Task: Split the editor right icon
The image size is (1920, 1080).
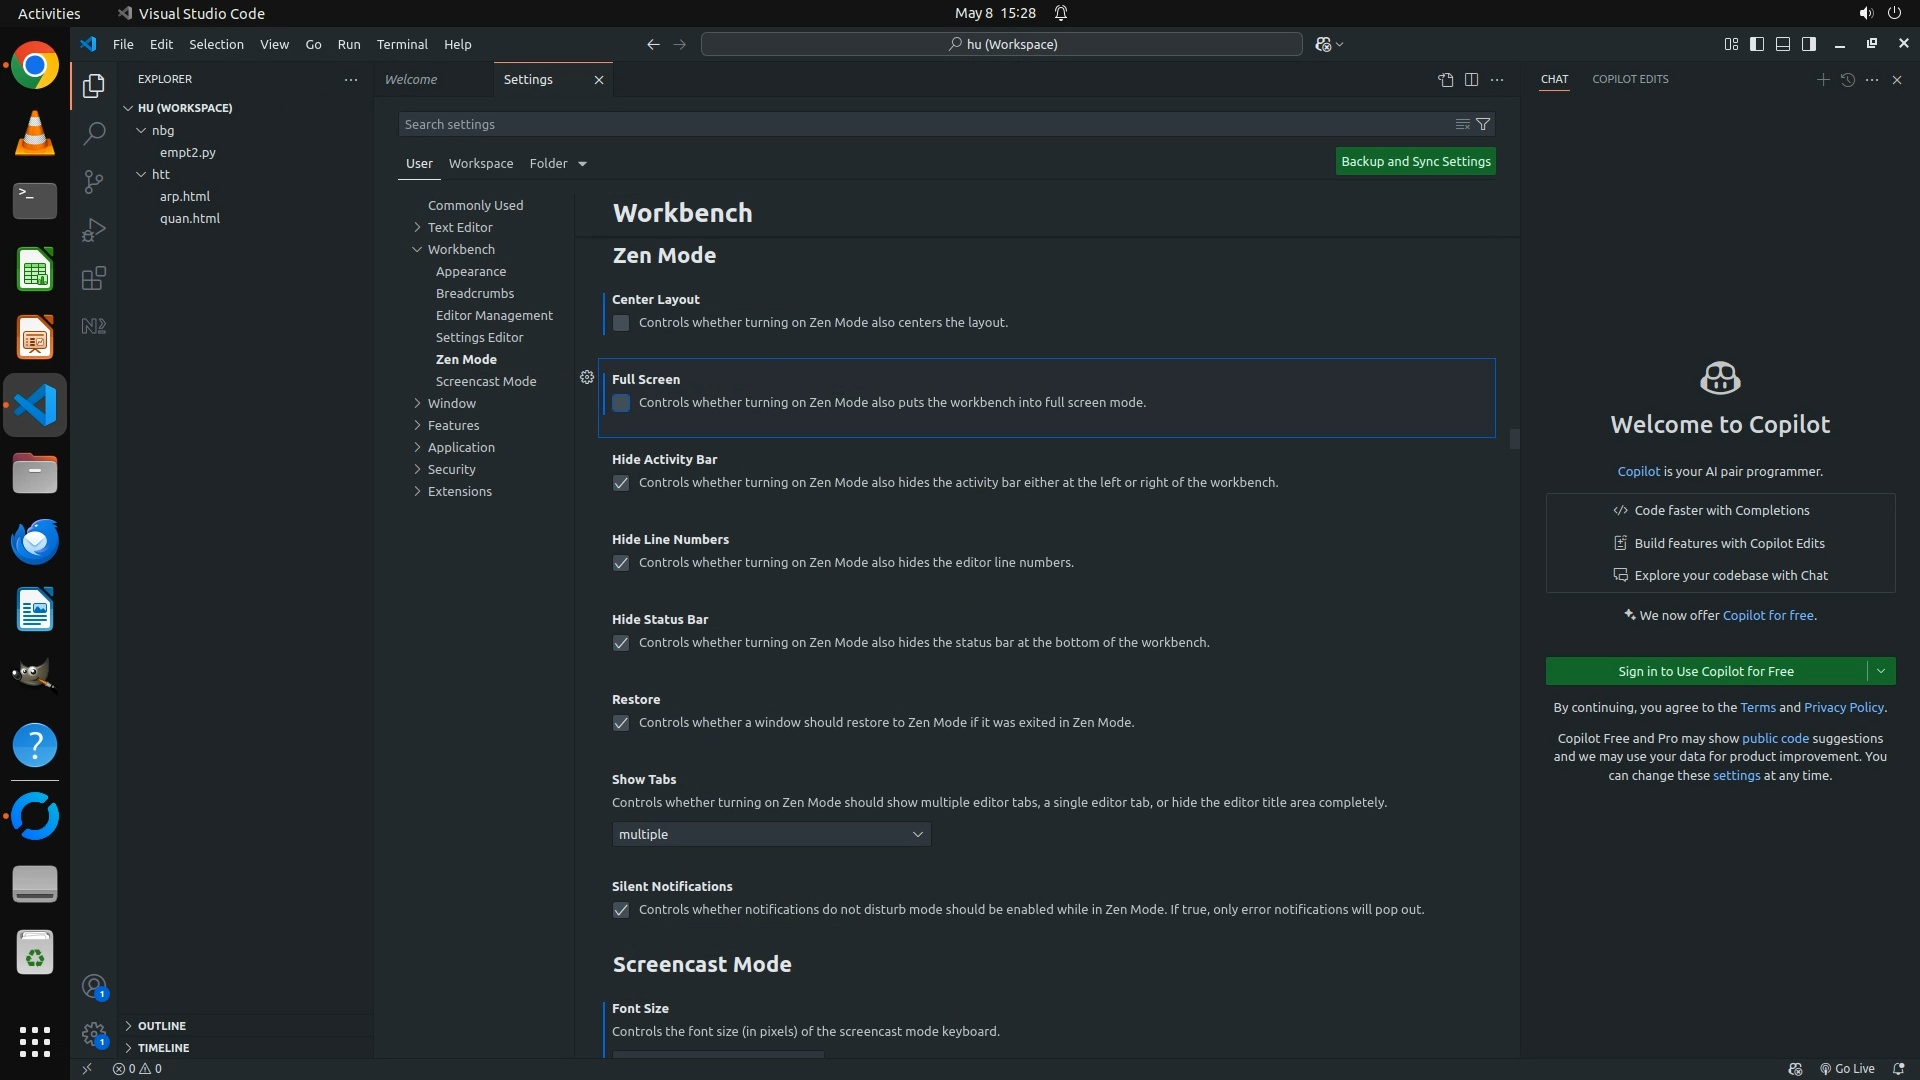Action: click(x=1471, y=80)
